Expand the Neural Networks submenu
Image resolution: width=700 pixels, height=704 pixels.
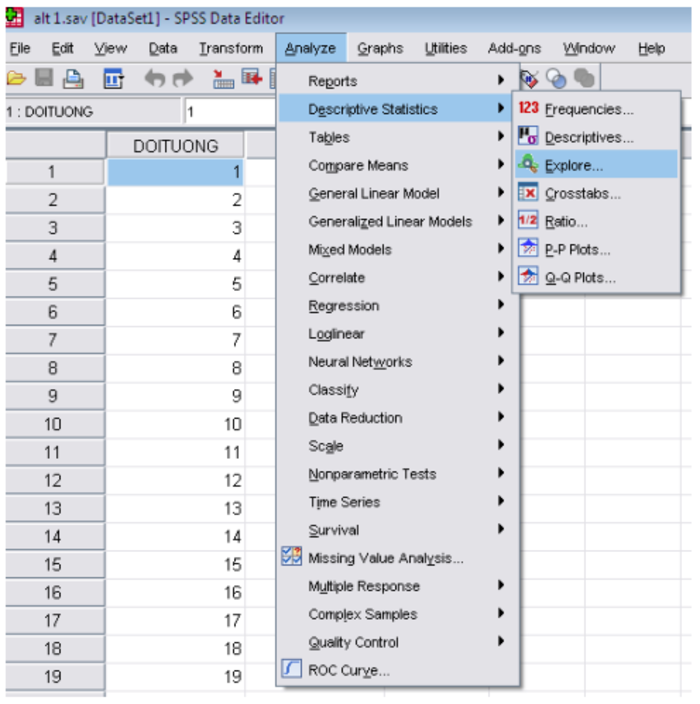tap(398, 361)
